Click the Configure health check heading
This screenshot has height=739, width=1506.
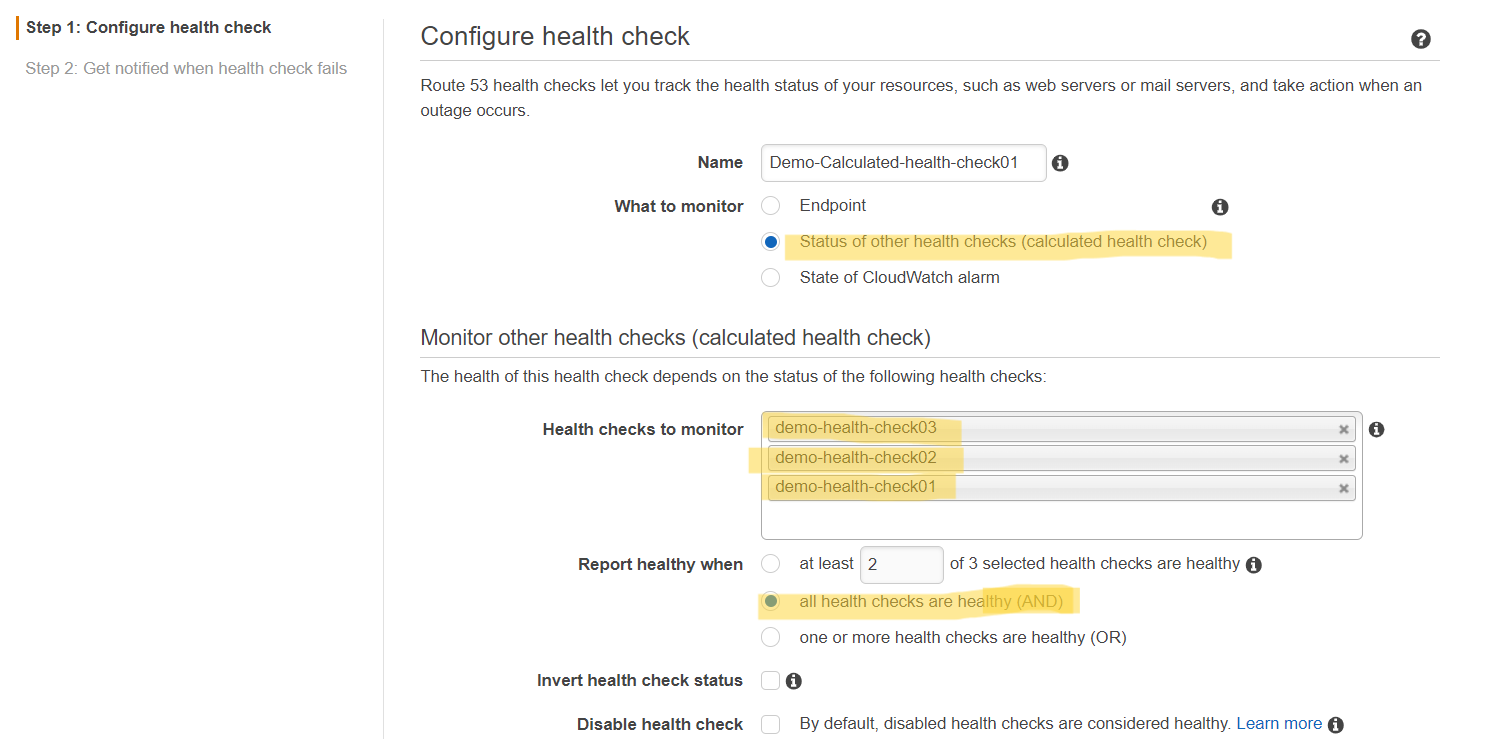pos(555,37)
